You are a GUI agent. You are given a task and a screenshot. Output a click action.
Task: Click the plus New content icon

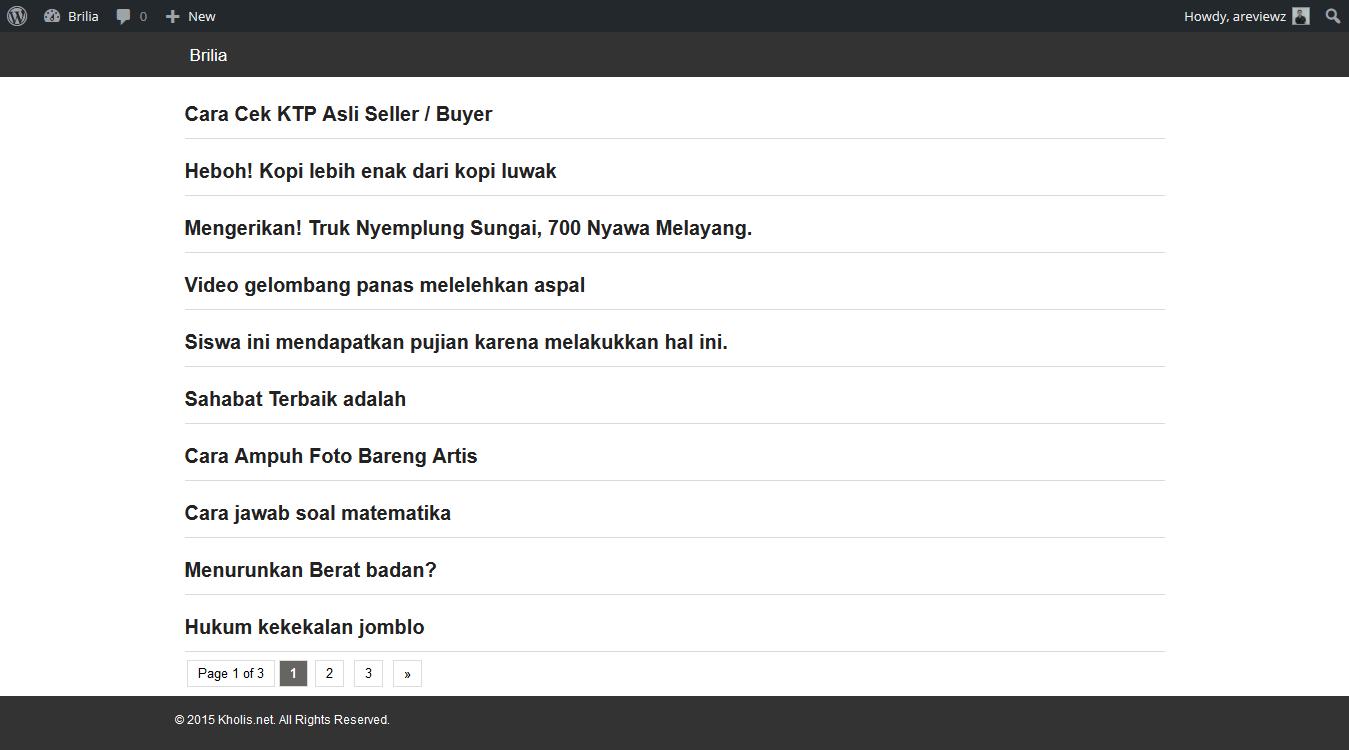pyautogui.click(x=173, y=16)
